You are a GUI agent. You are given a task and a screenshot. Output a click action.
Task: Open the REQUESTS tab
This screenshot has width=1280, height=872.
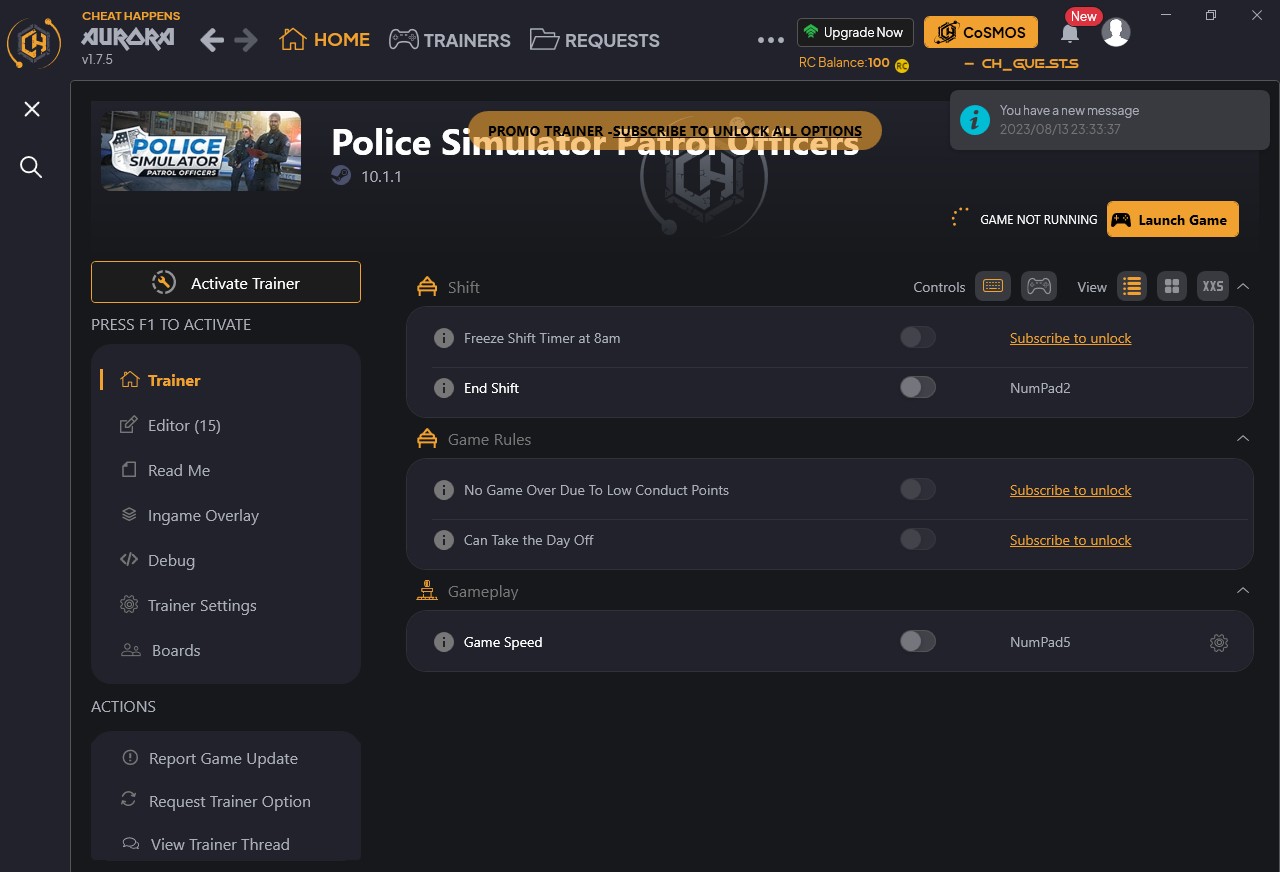[x=595, y=40]
